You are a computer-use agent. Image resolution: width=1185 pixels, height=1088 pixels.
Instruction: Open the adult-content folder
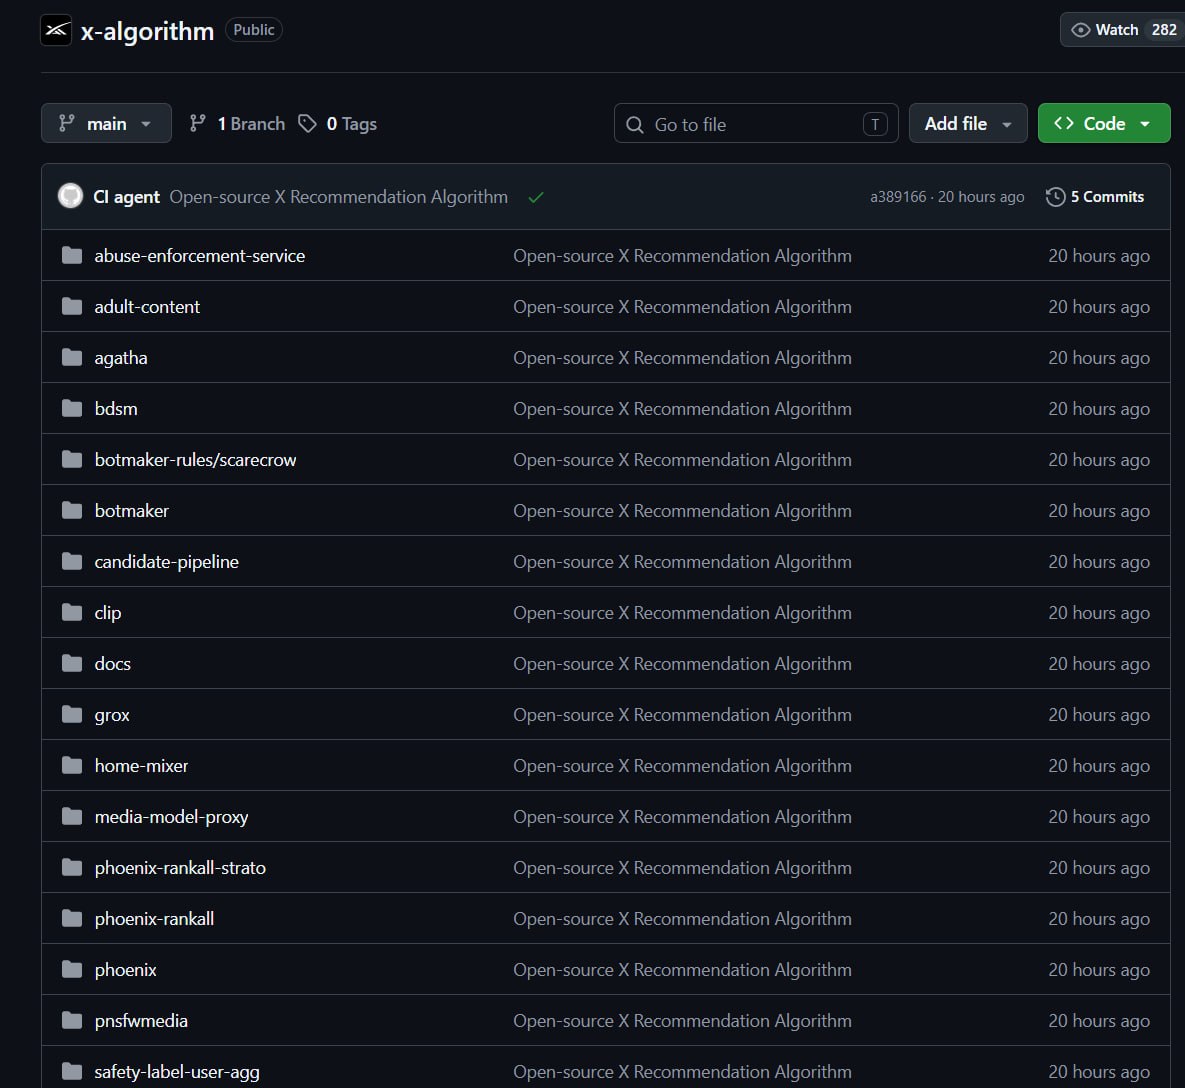pos(147,307)
